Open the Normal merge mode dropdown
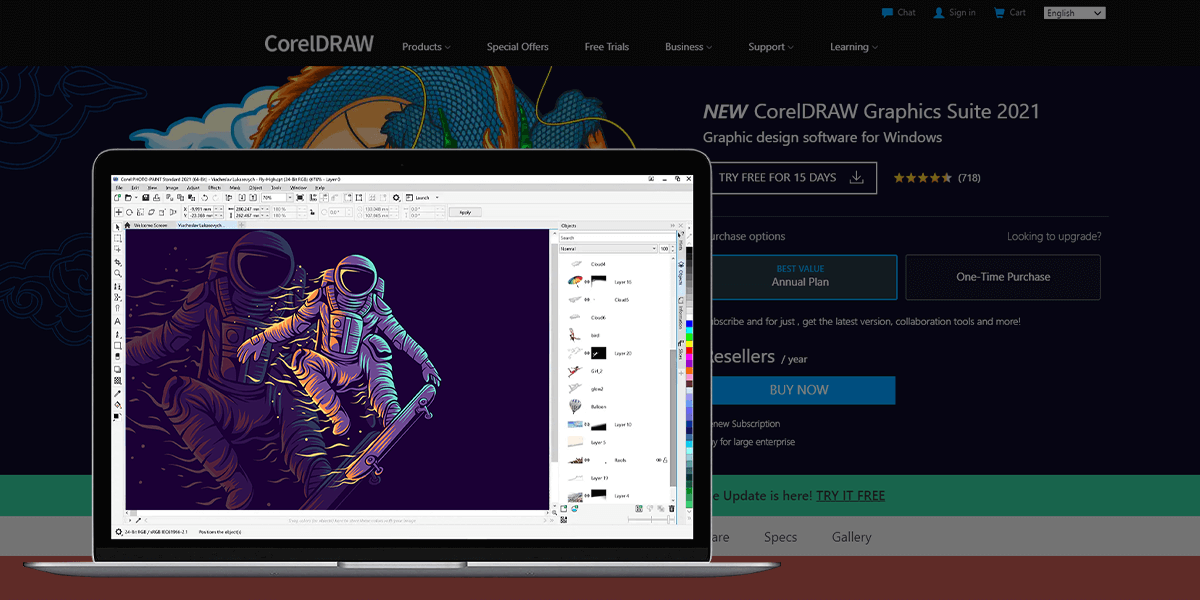The height and width of the screenshot is (600, 1200). [610, 248]
